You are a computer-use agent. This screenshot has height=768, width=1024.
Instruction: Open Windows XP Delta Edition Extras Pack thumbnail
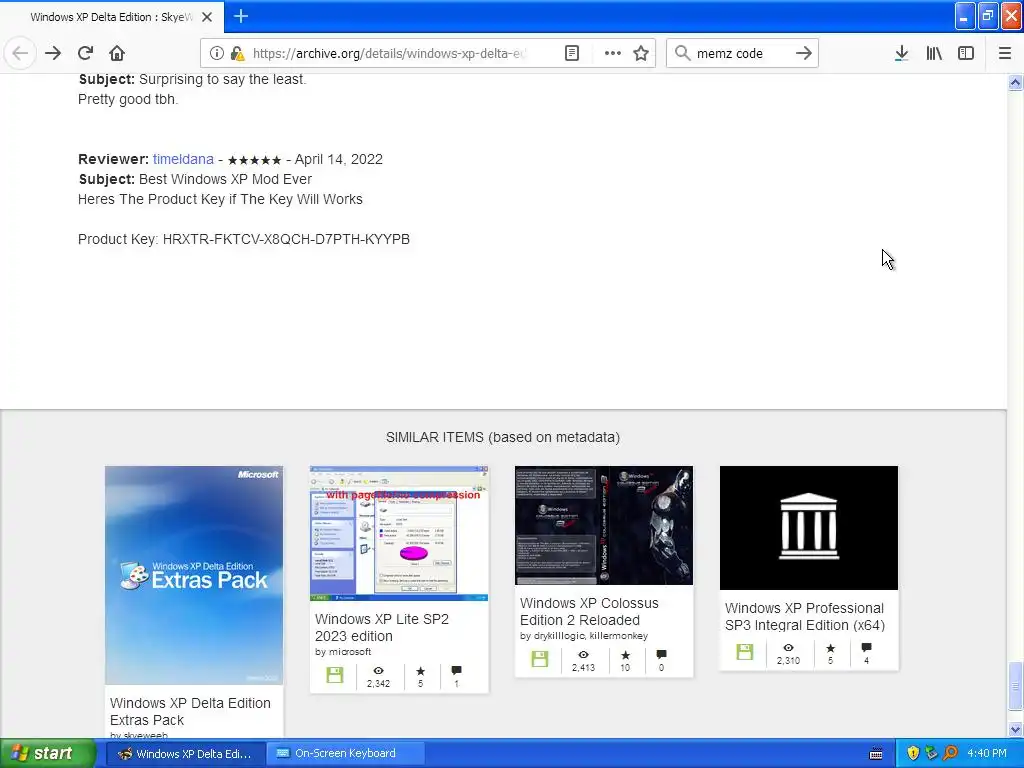point(194,575)
